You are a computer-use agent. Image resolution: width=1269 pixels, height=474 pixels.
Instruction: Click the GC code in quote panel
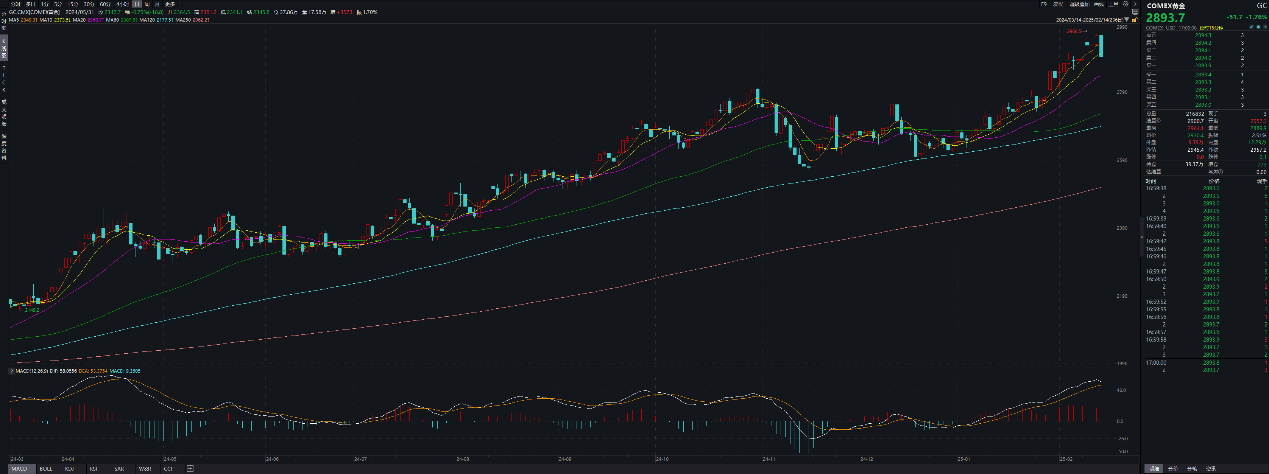pyautogui.click(x=1260, y=6)
